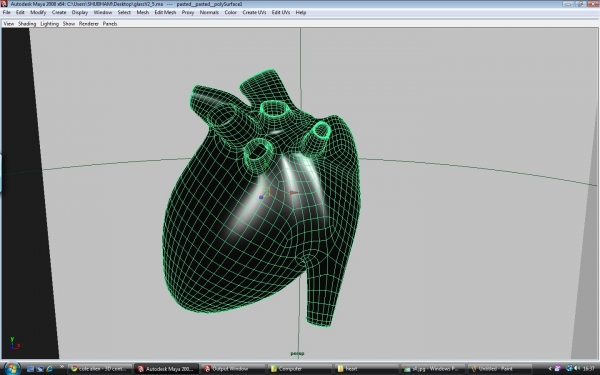Click the blue Z-axis manipulator handle
The width and height of the screenshot is (600, 375).
261,197
